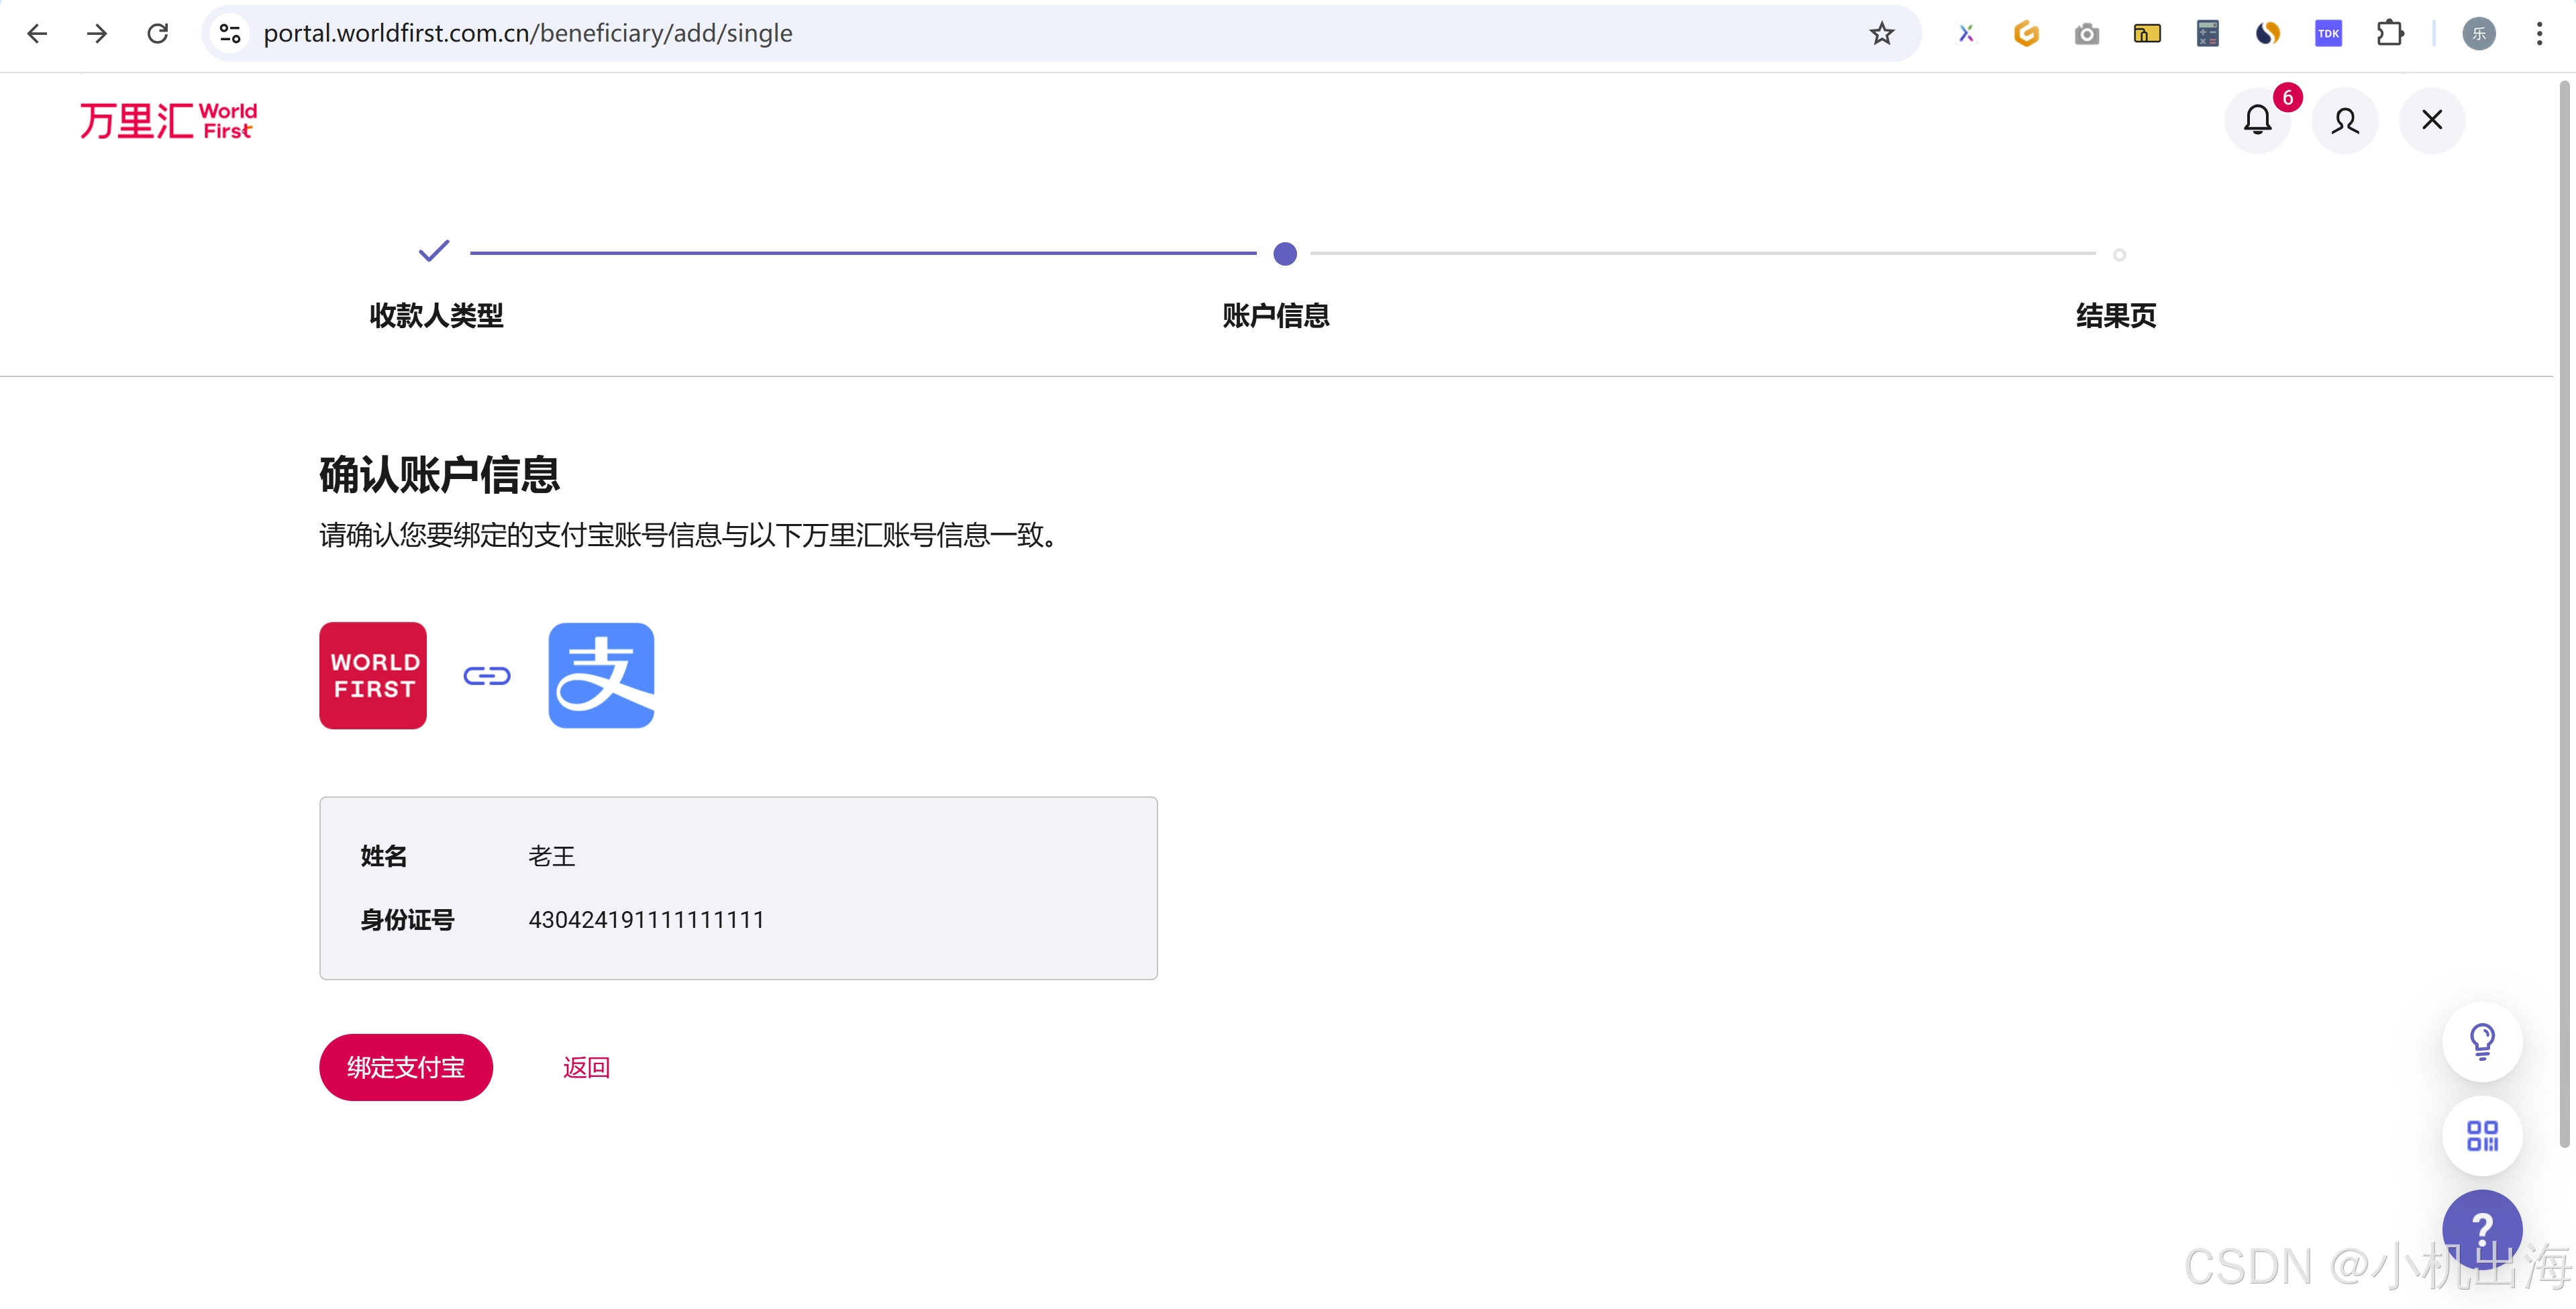The image size is (2576, 1309).
Task: Bookmark this page with the star icon
Action: coord(1881,33)
